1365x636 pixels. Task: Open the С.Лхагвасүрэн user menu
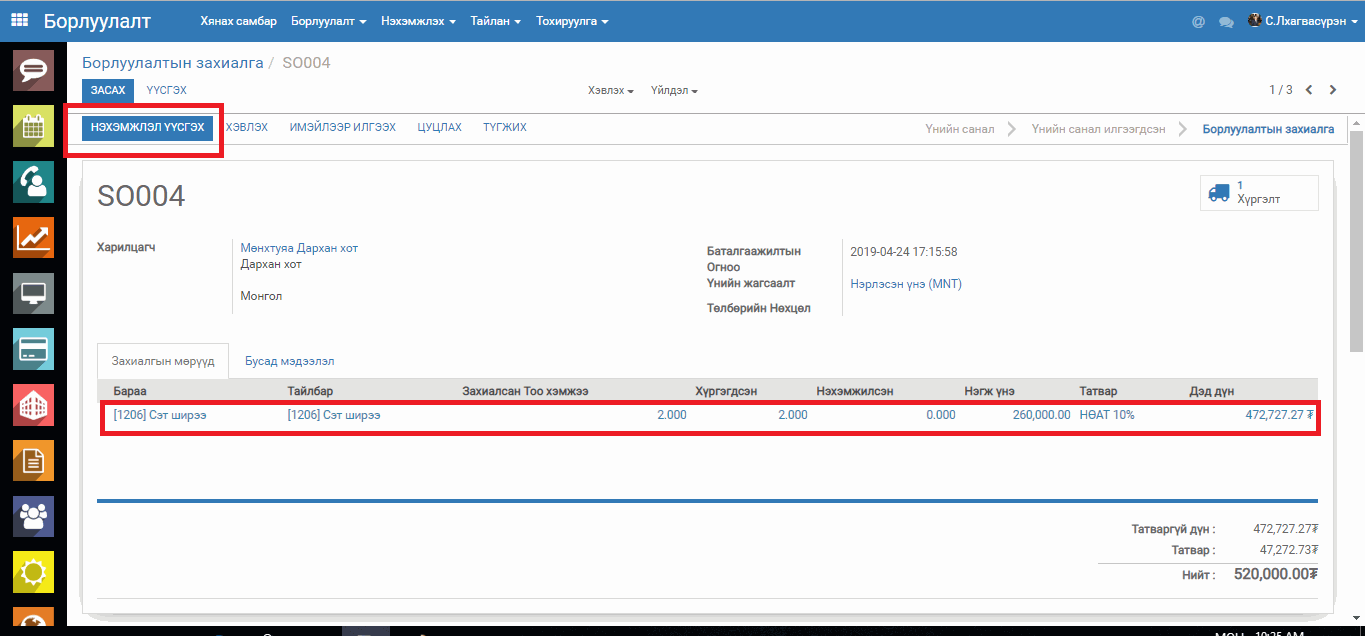point(1303,21)
